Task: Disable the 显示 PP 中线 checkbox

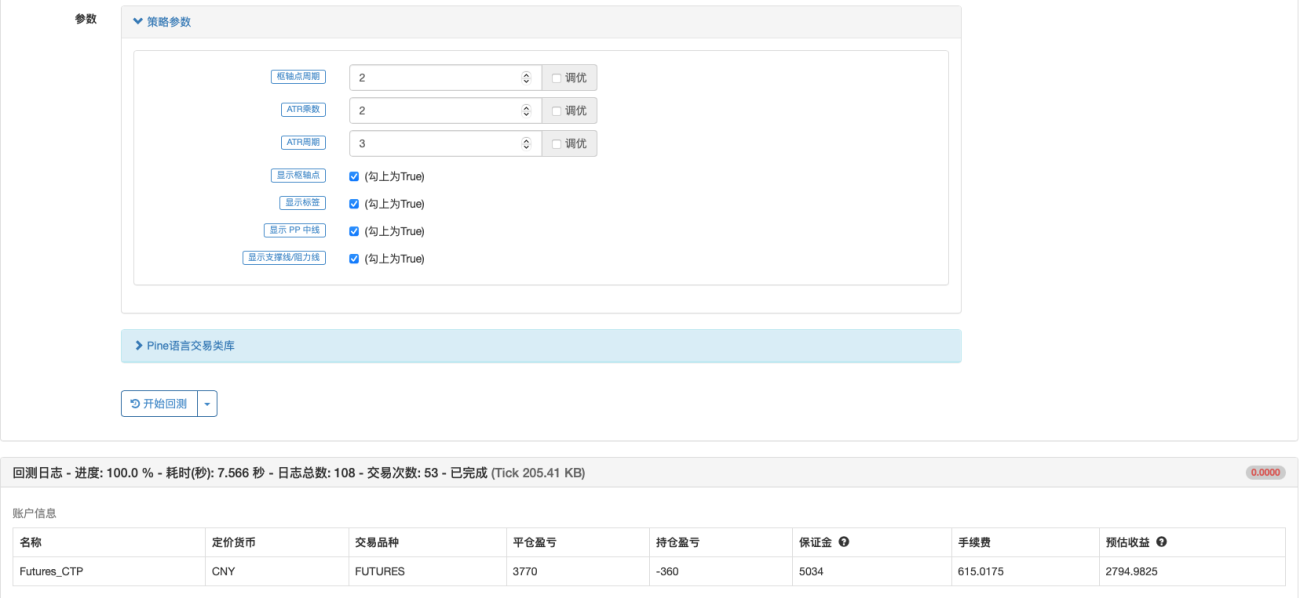Action: click(x=354, y=231)
